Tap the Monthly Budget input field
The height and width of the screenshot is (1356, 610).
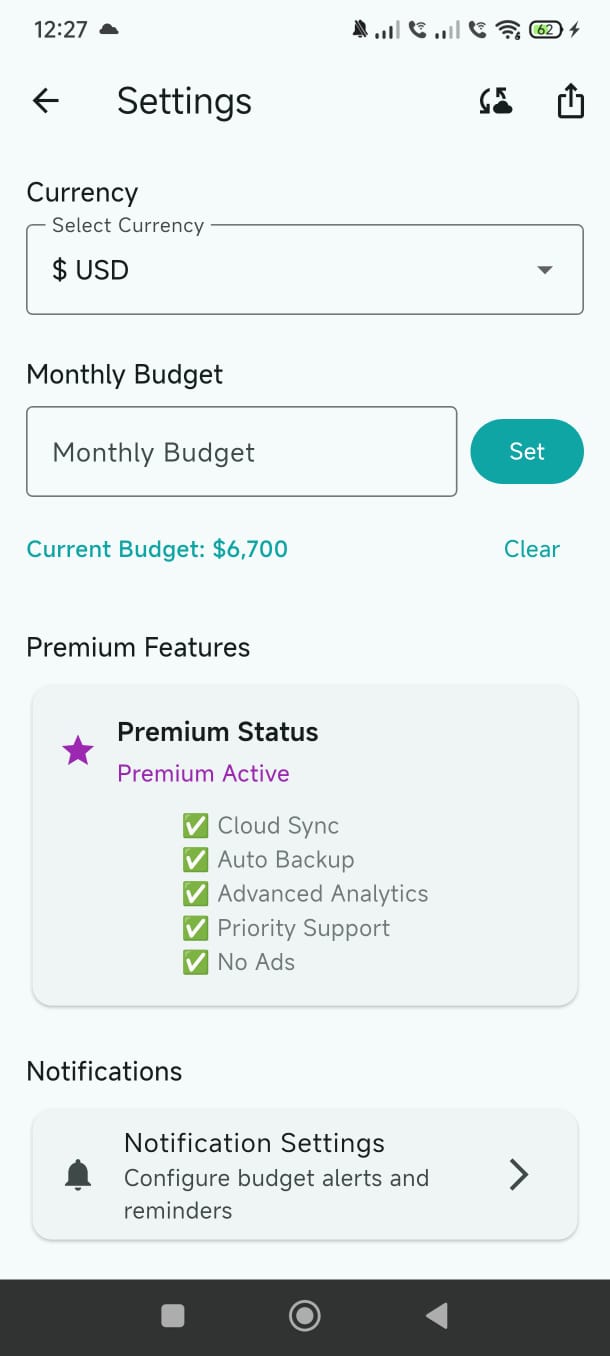point(241,452)
